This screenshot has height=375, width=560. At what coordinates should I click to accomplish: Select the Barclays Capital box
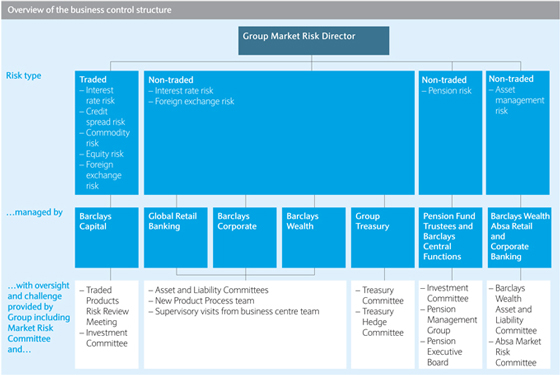pyautogui.click(x=106, y=238)
